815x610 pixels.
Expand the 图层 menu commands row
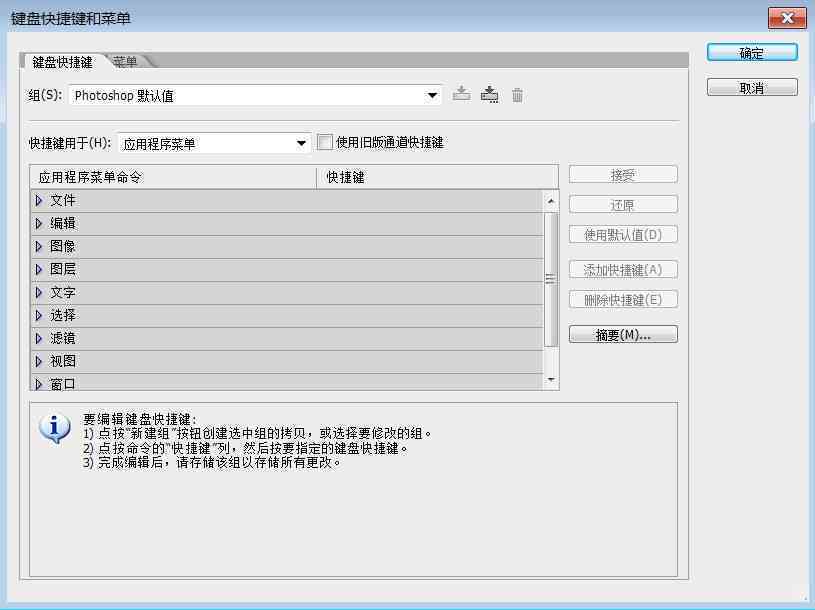click(x=38, y=269)
